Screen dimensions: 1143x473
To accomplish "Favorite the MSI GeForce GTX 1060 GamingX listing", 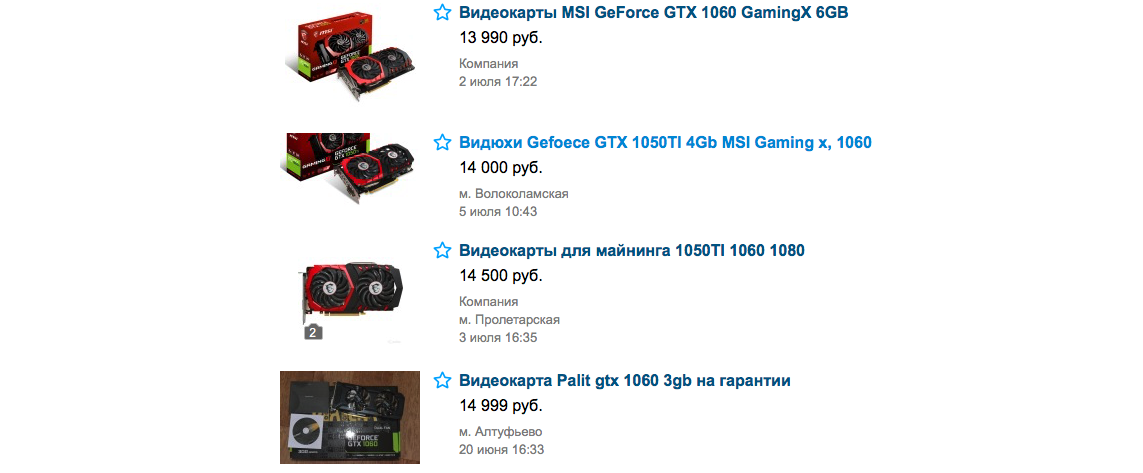I will 442,12.
